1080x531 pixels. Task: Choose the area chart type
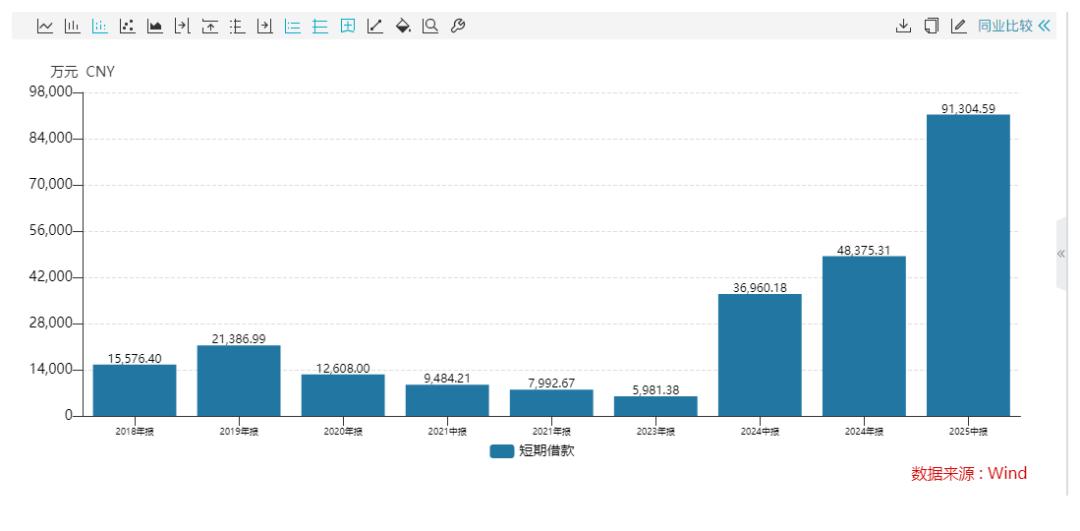point(154,25)
